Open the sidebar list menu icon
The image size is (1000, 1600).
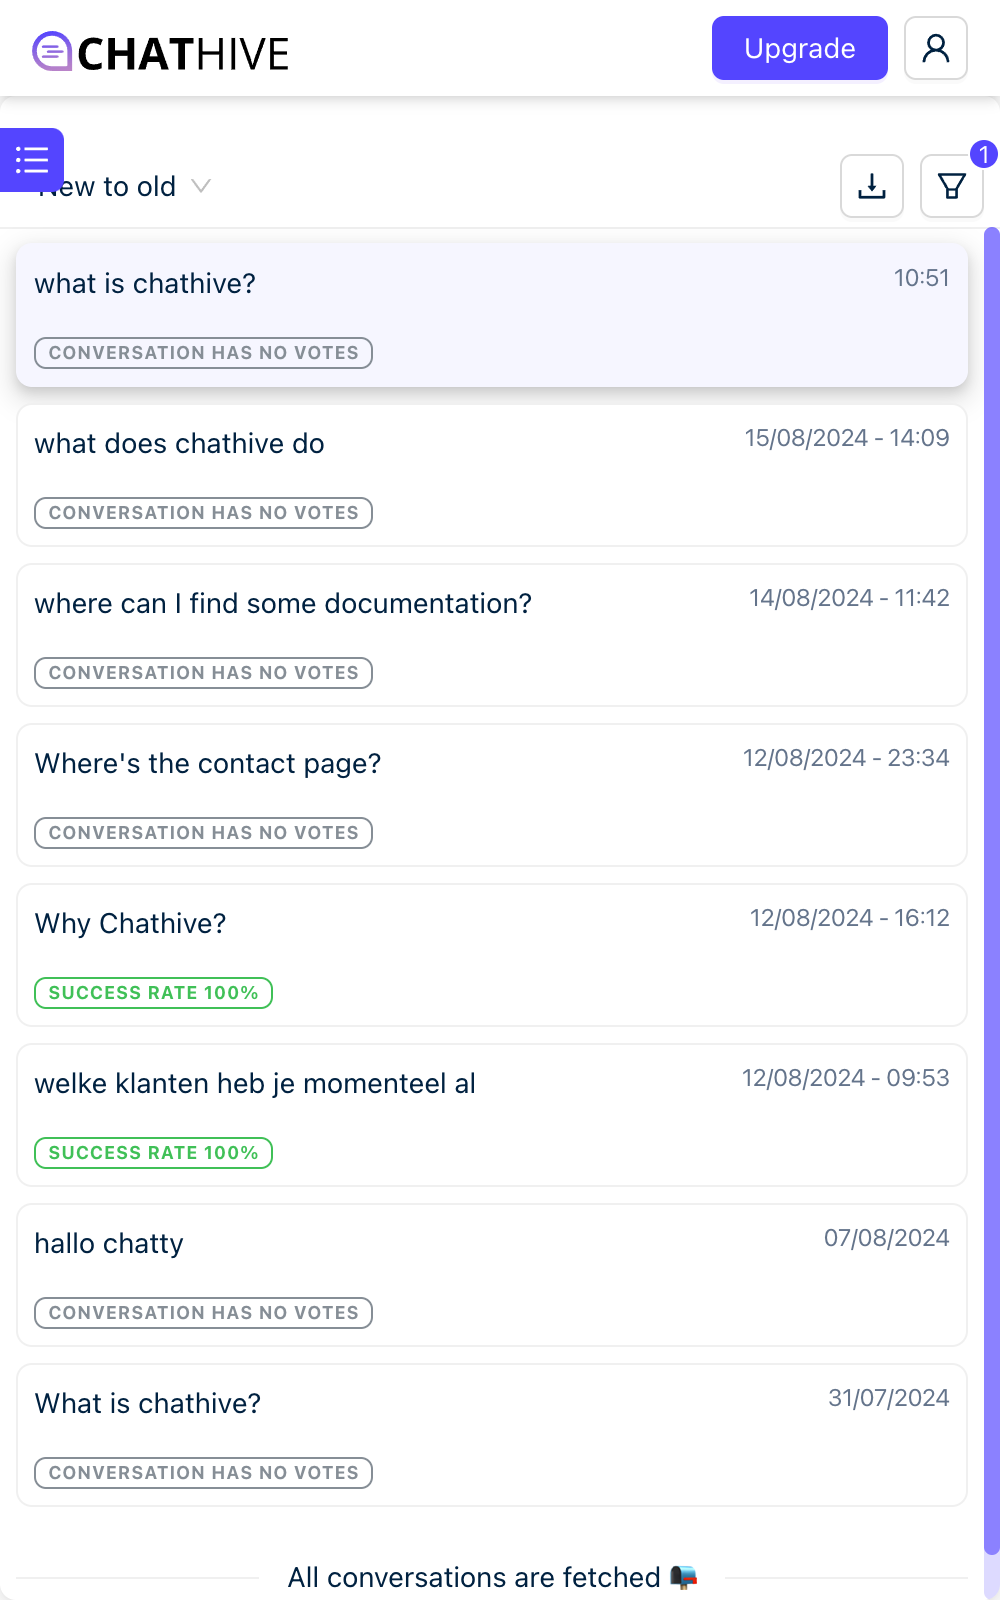coord(31,160)
